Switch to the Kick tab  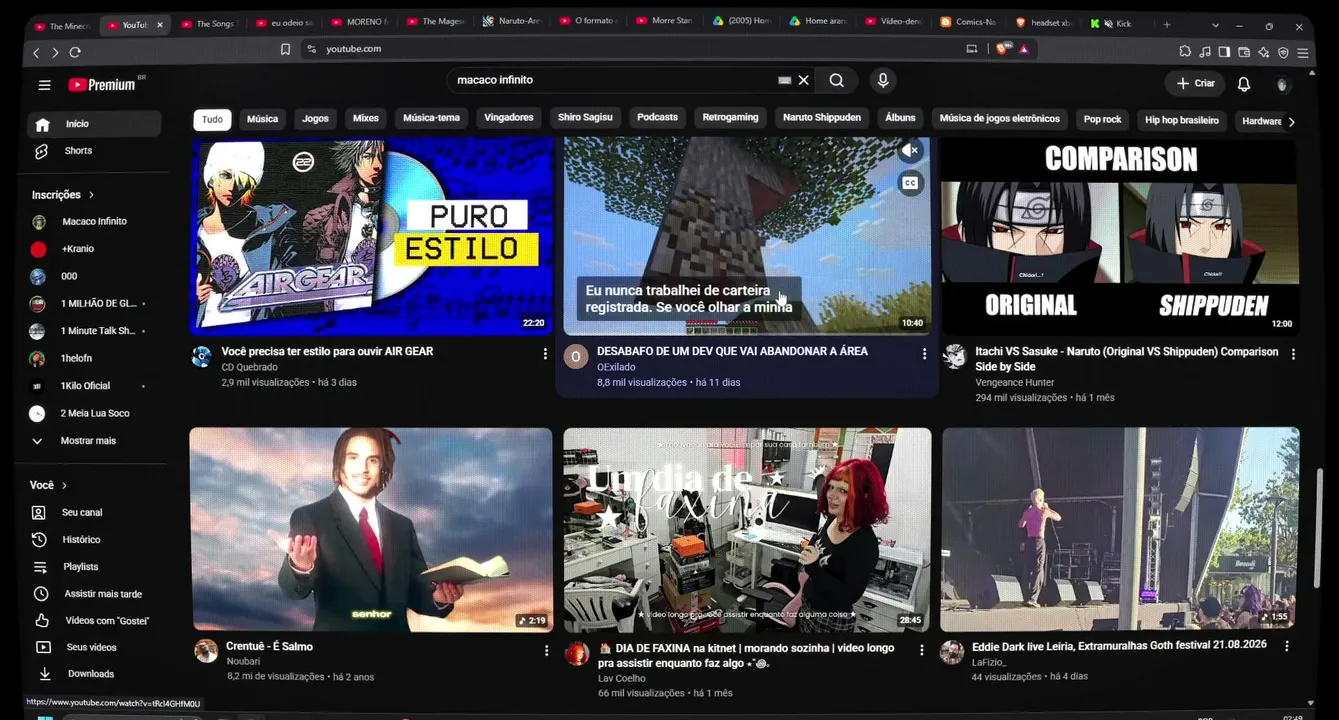pyautogui.click(x=1115, y=24)
